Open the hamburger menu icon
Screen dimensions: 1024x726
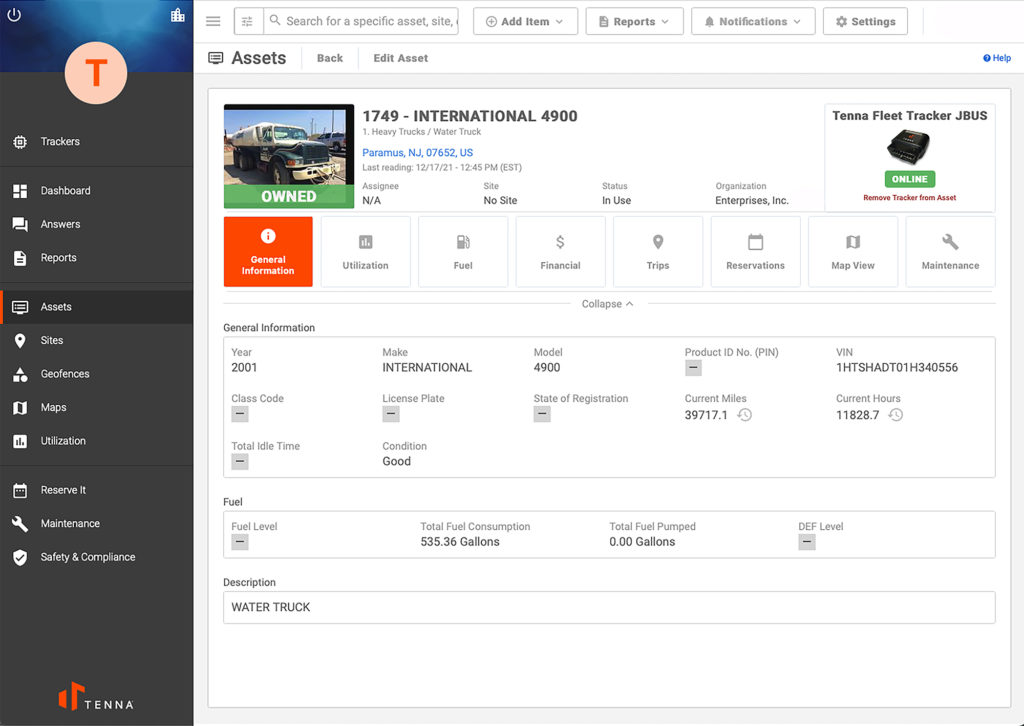tap(213, 22)
